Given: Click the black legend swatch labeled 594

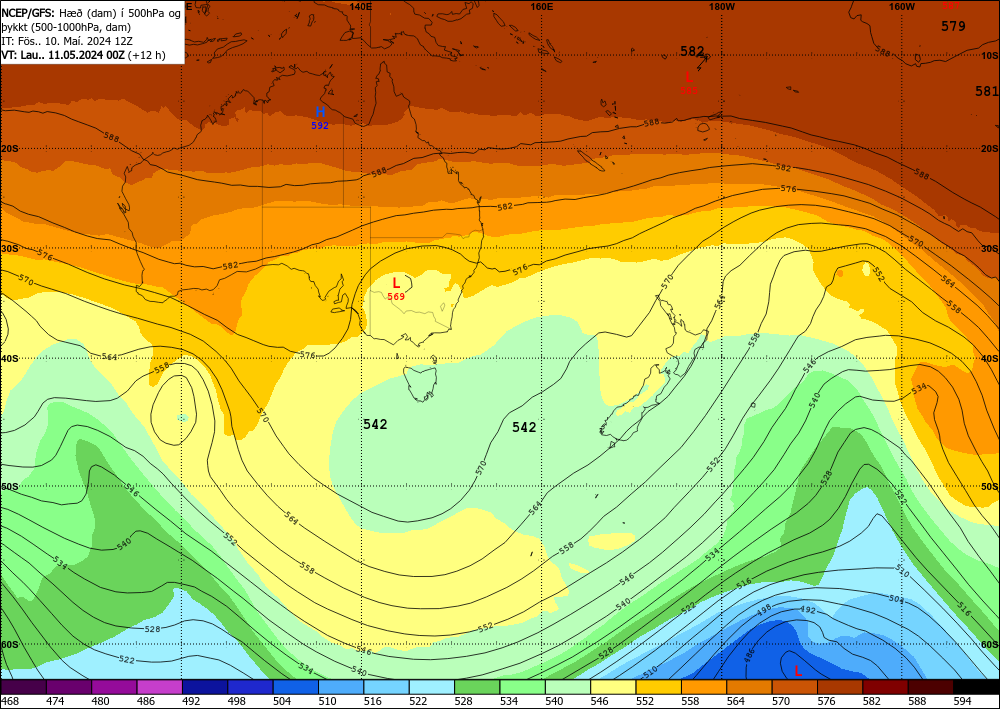Looking at the screenshot, I should [x=975, y=687].
